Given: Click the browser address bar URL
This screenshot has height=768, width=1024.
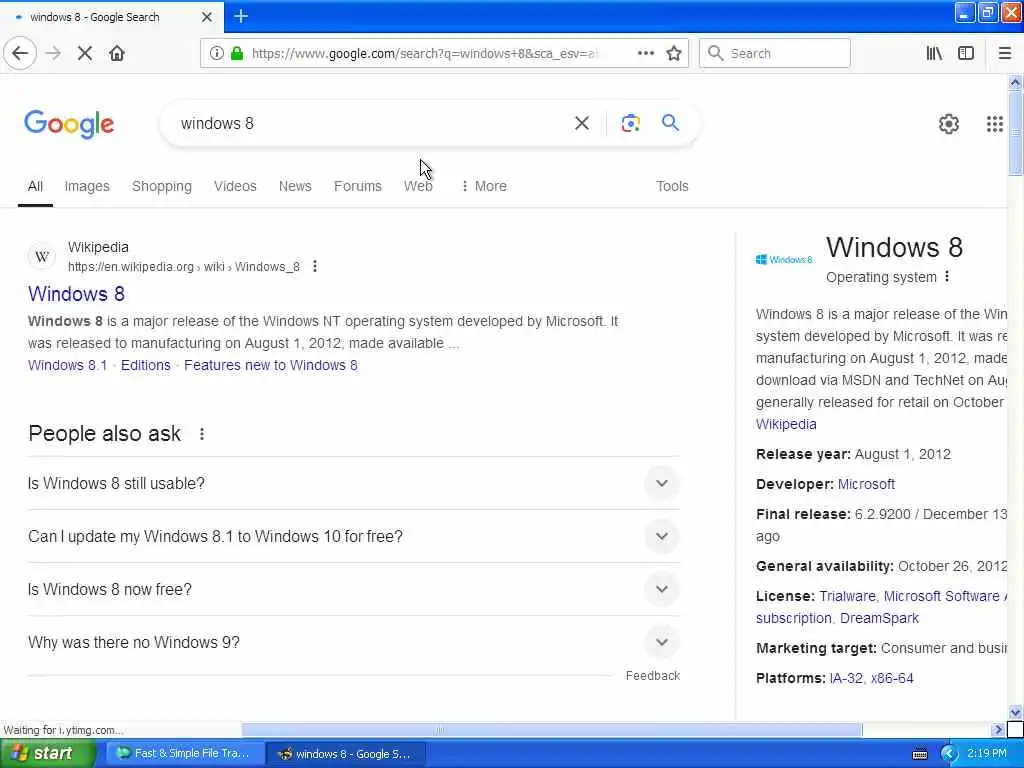Looking at the screenshot, I should click(424, 53).
